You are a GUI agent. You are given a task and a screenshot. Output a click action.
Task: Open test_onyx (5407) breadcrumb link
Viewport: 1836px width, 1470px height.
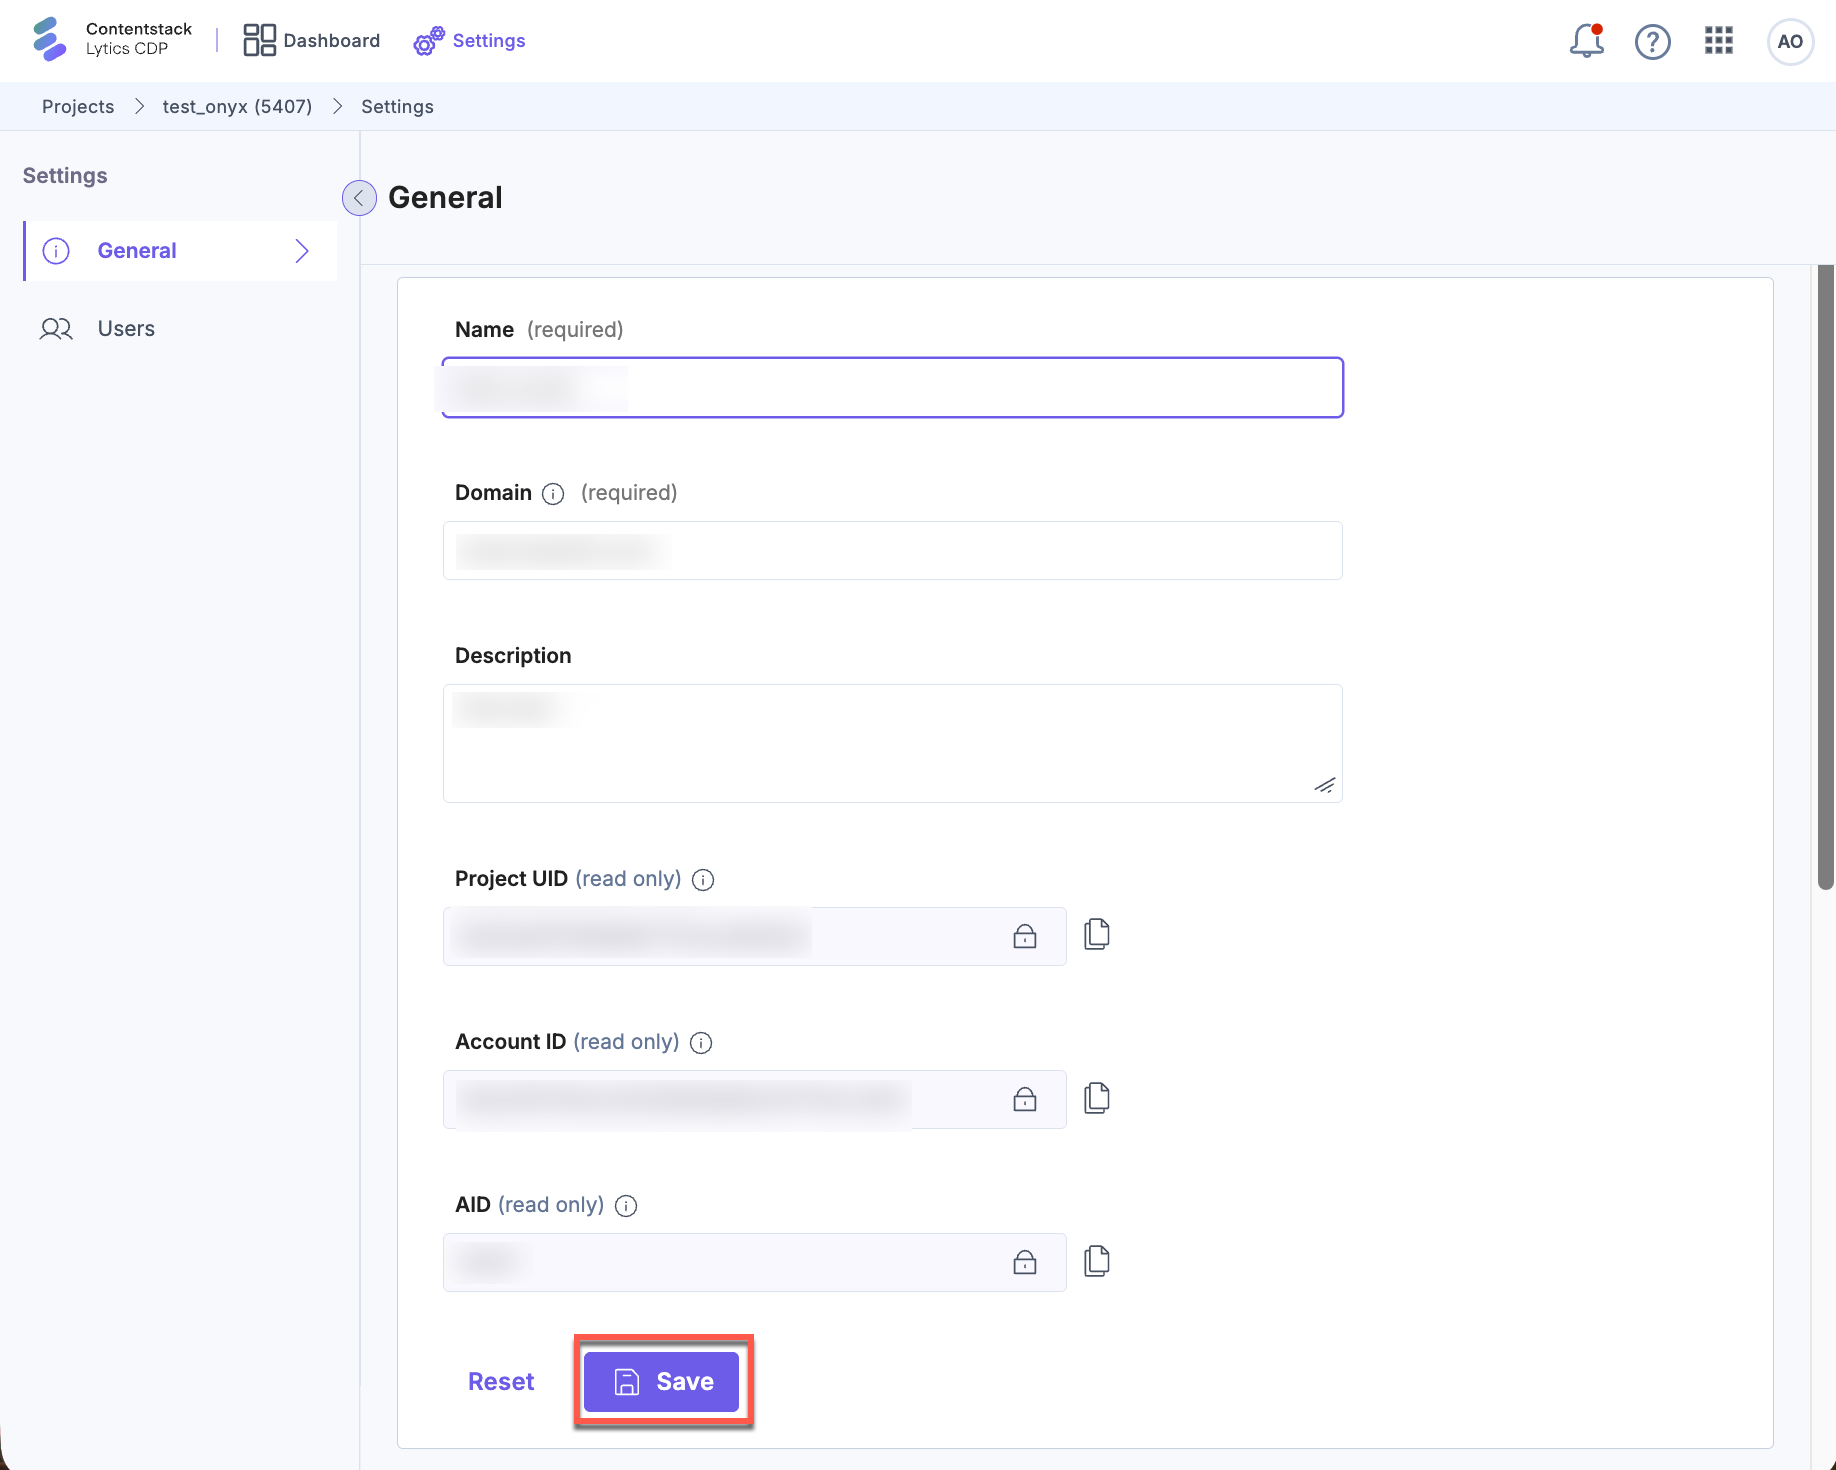[237, 106]
